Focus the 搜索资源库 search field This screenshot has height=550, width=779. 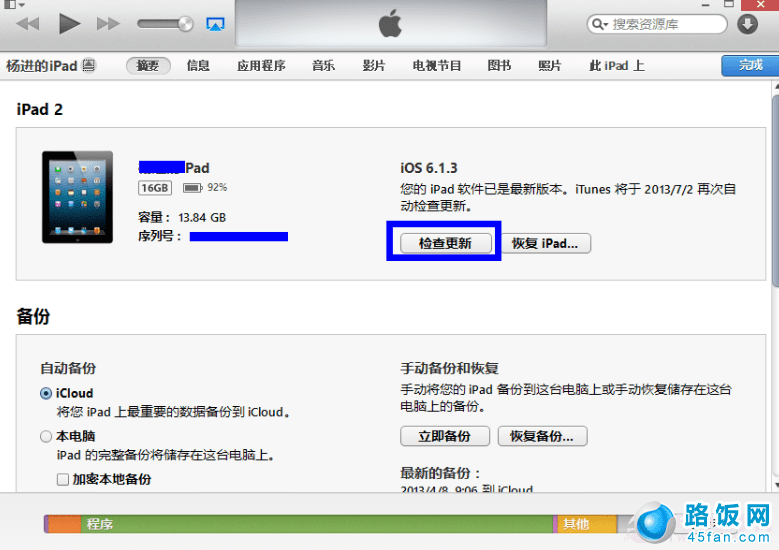click(657, 24)
